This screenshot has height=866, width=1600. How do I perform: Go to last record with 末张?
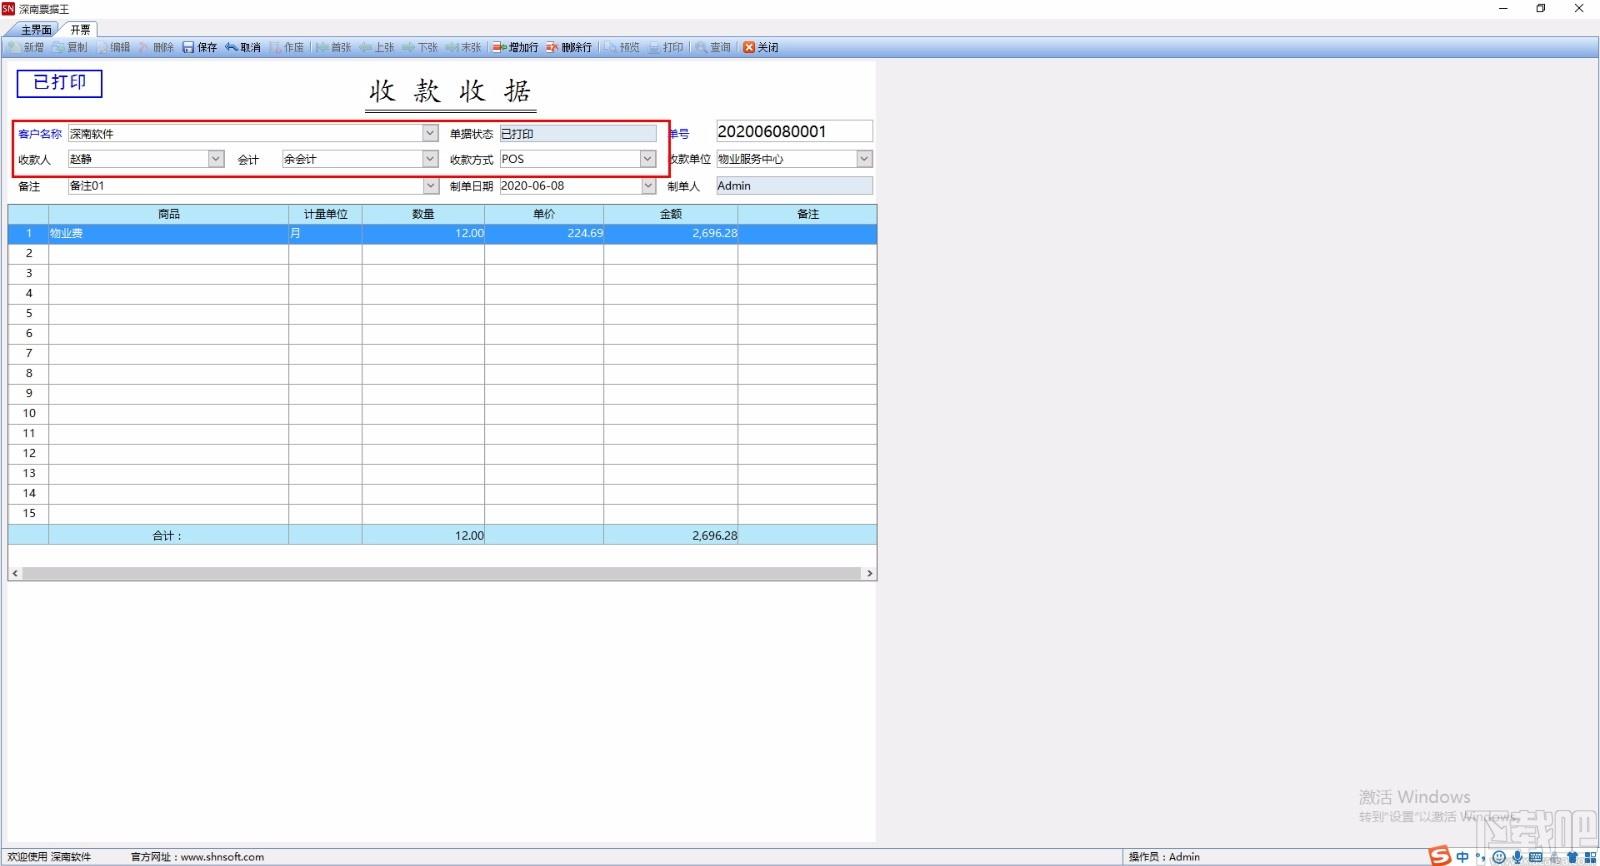pos(463,47)
